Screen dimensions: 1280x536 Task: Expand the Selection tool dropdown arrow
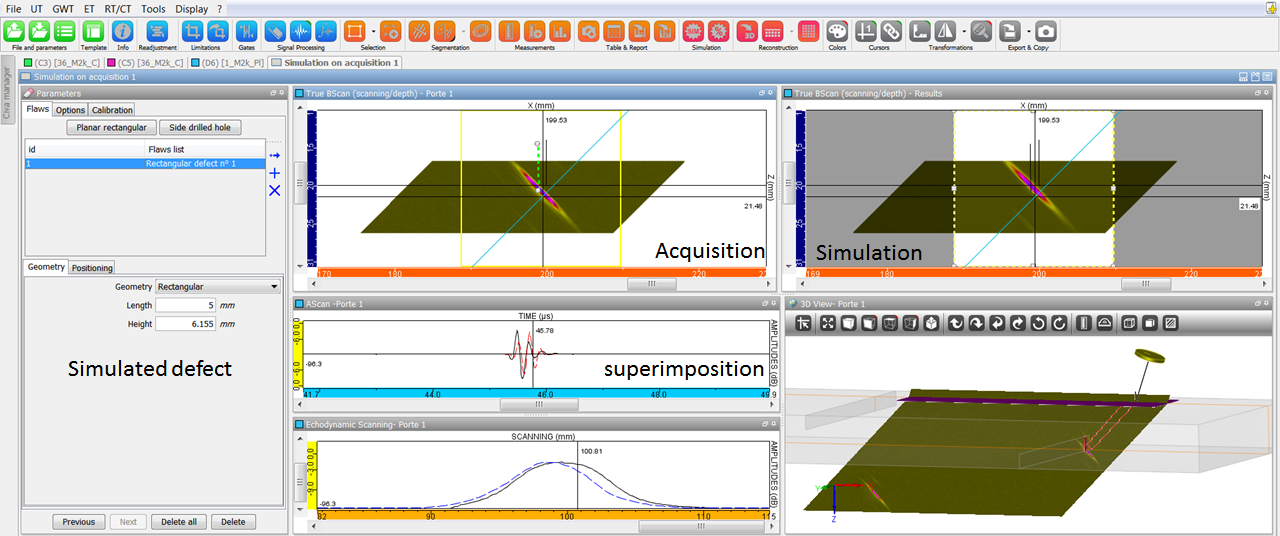click(373, 31)
